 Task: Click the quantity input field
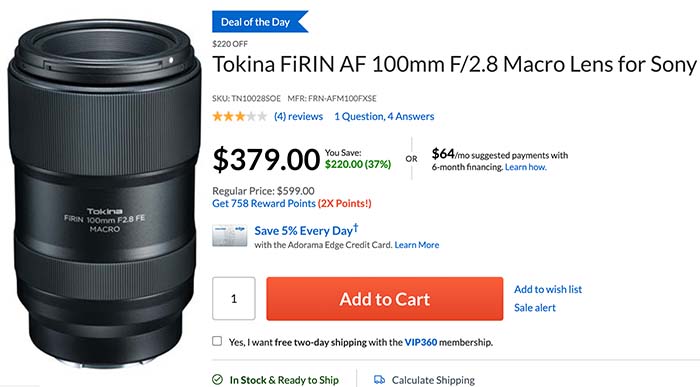pyautogui.click(x=233, y=298)
